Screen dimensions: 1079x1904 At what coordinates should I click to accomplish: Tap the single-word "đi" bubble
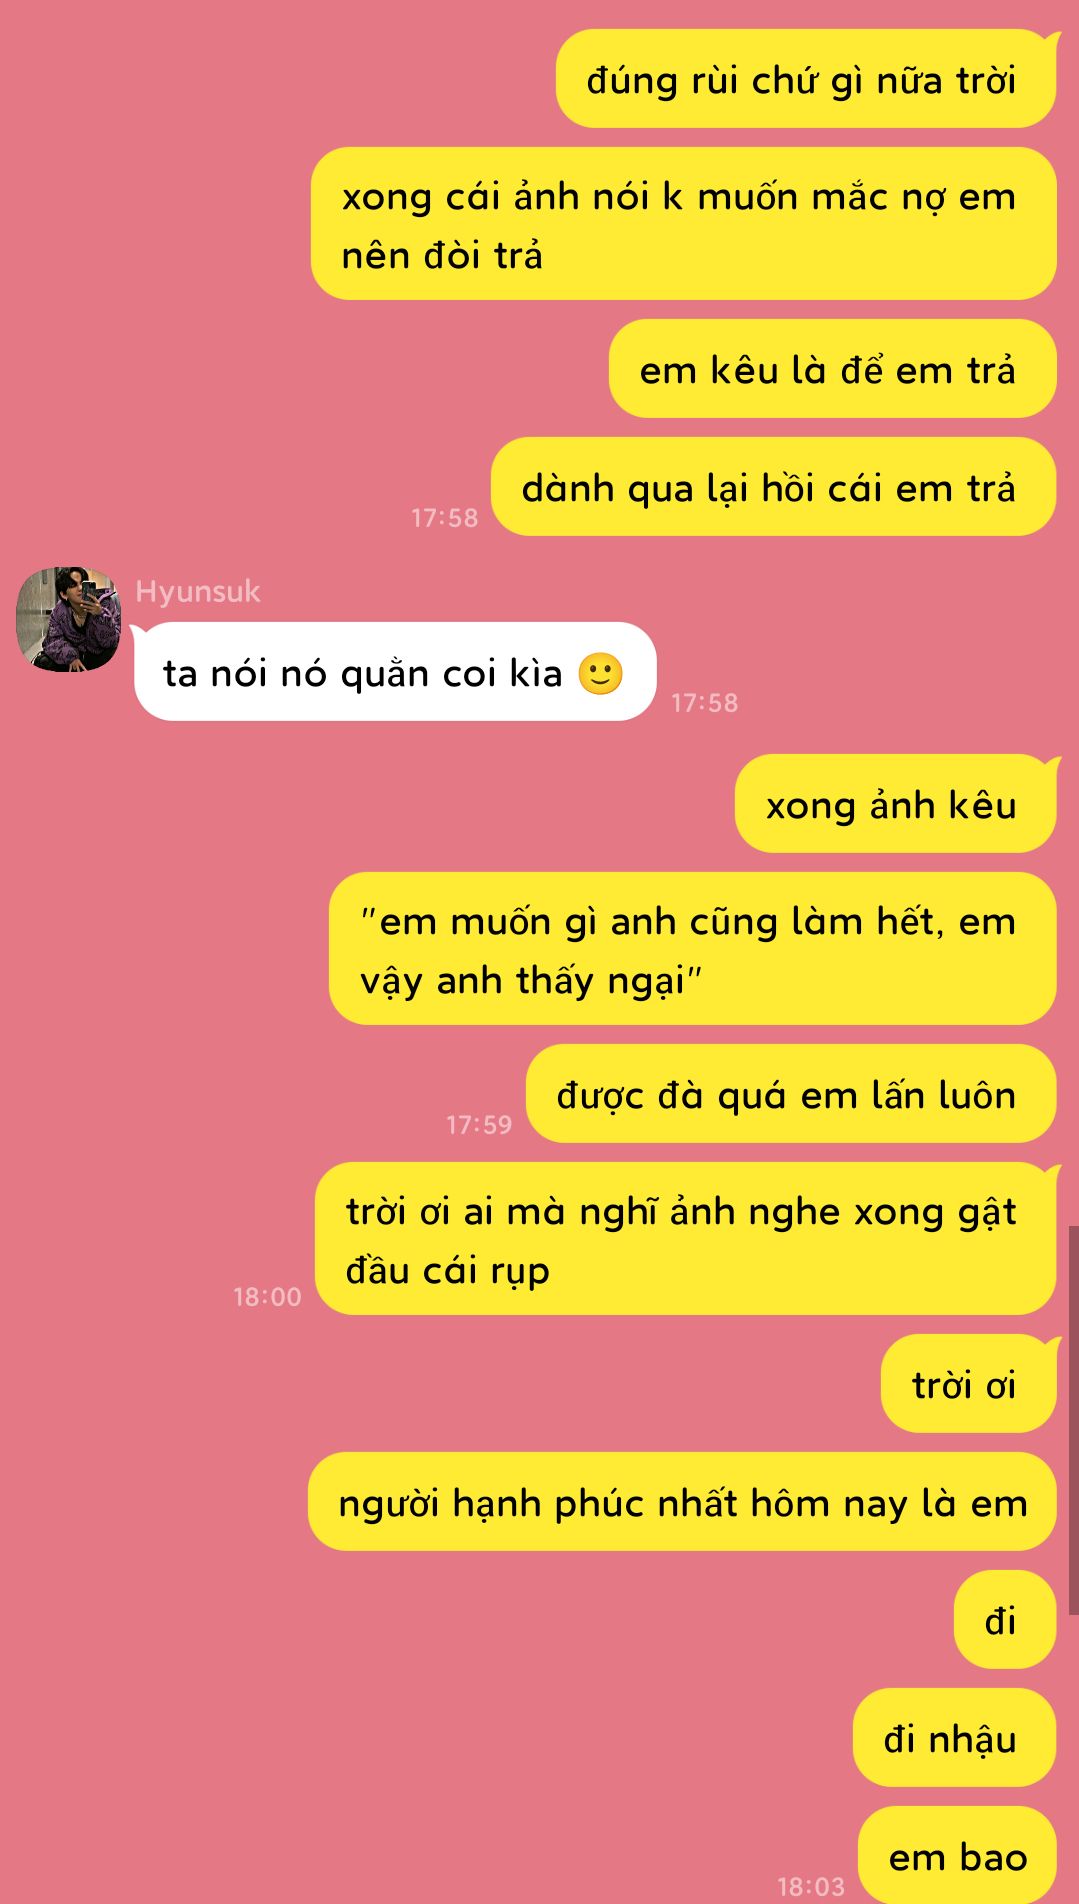(x=1005, y=1620)
